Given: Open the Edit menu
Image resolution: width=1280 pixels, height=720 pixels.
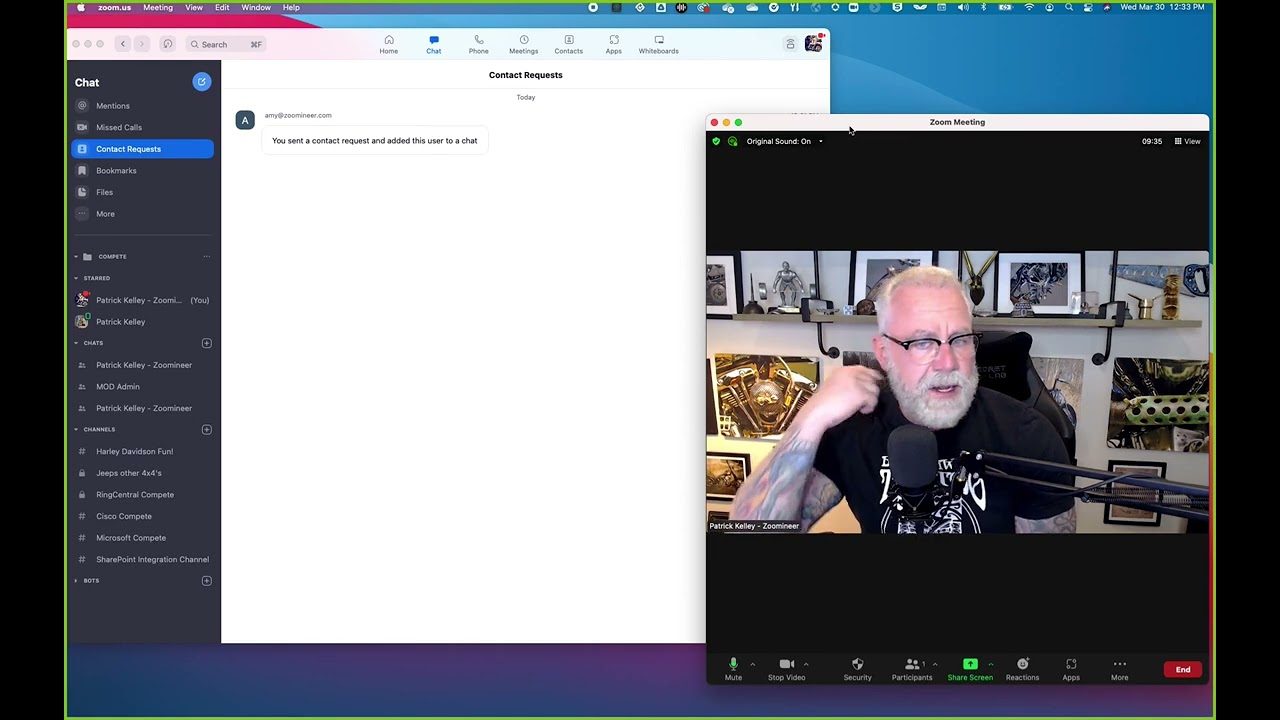Looking at the screenshot, I should click(x=222, y=7).
